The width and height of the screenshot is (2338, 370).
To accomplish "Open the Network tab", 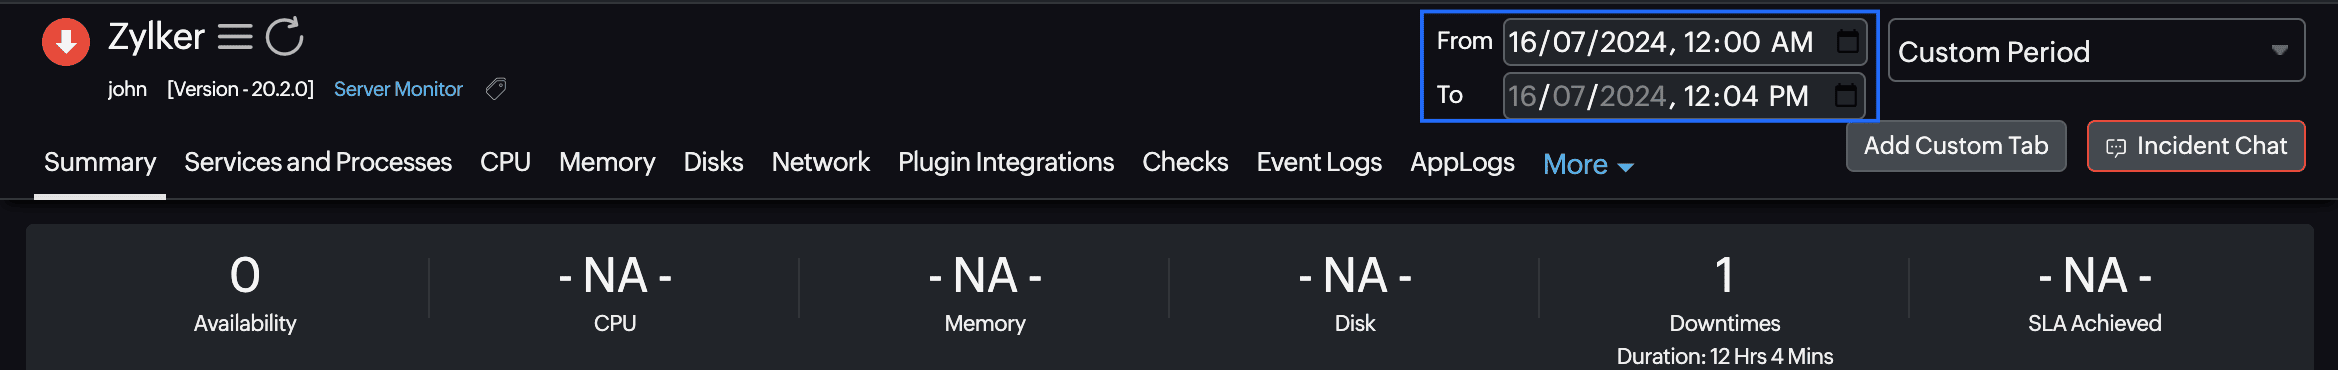I will [x=820, y=162].
